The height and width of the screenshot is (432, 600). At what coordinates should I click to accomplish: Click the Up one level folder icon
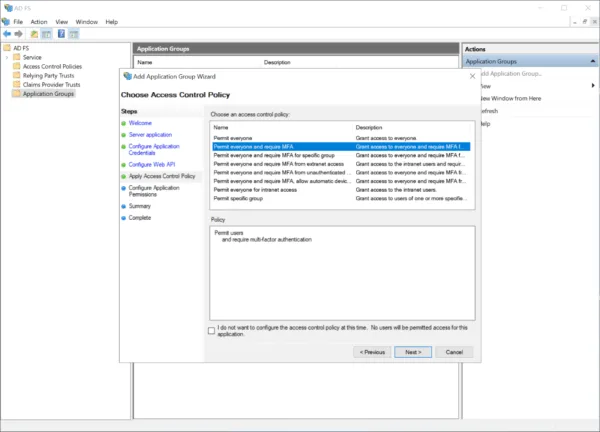tap(34, 34)
